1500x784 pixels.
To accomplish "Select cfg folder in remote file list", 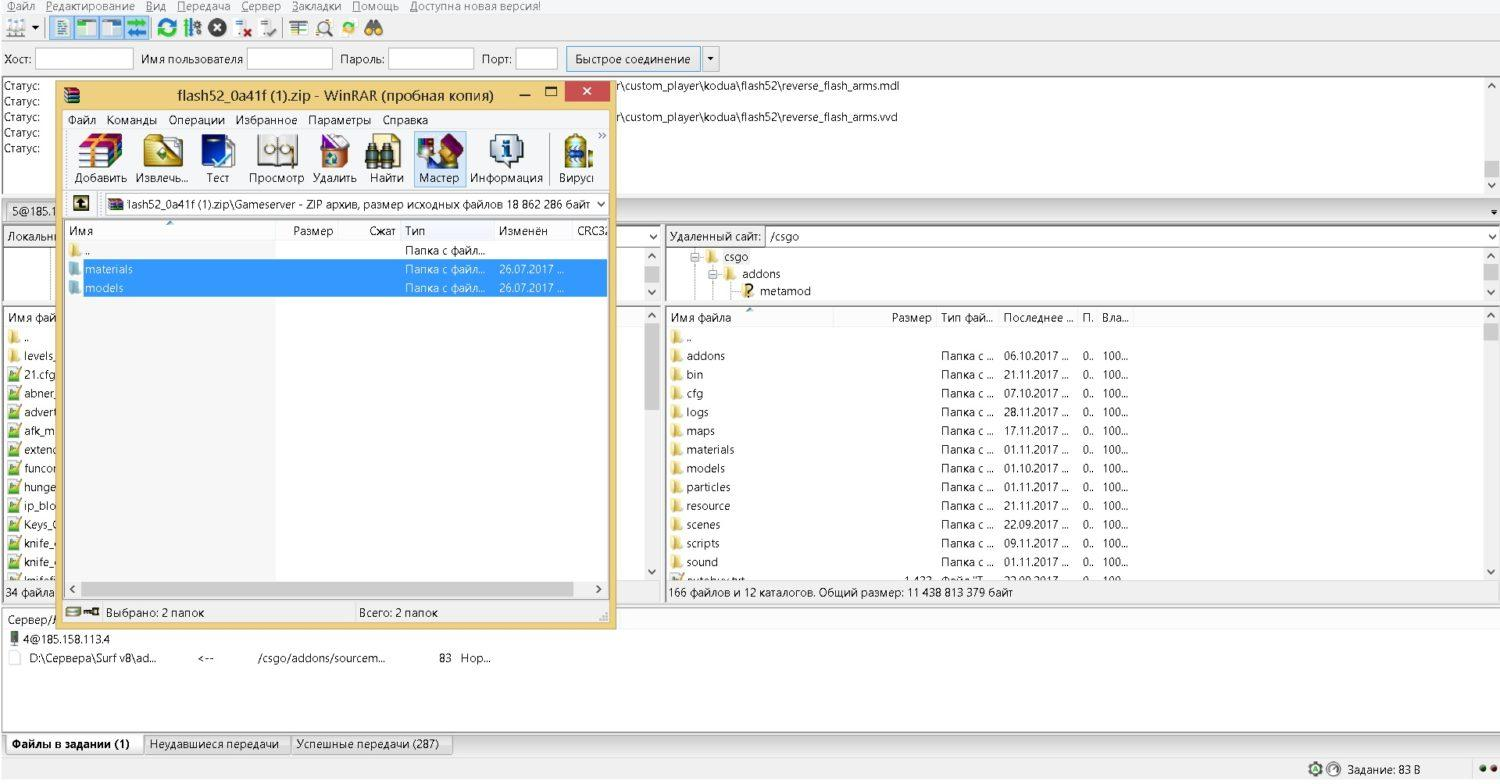I will 694,393.
